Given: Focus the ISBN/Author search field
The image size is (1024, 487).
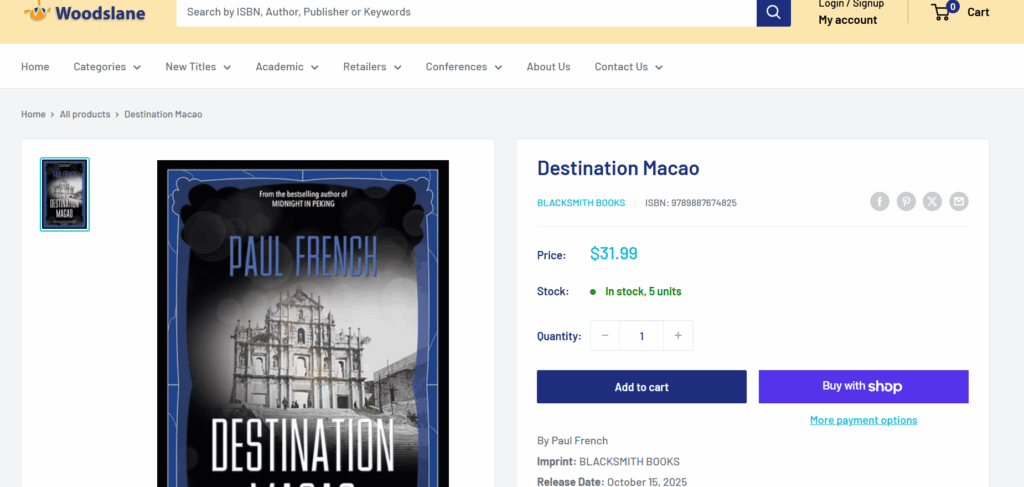Looking at the screenshot, I should click(465, 12).
